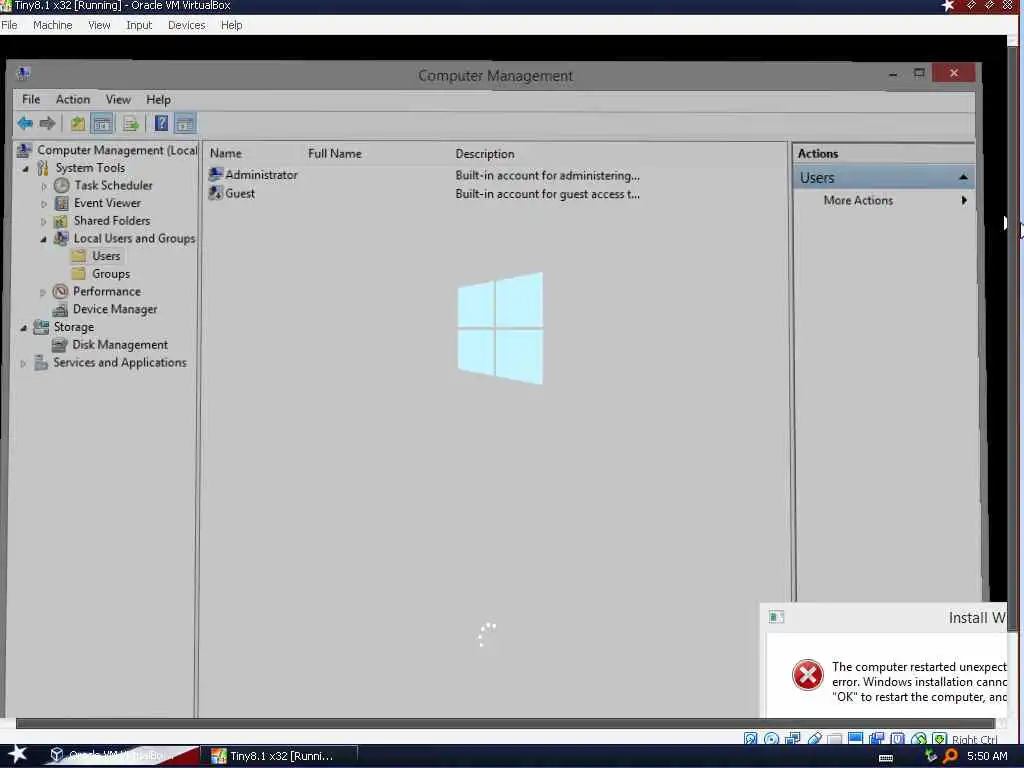This screenshot has width=1024, height=768.
Task: Open VirtualBox Machine menu
Action: click(52, 25)
